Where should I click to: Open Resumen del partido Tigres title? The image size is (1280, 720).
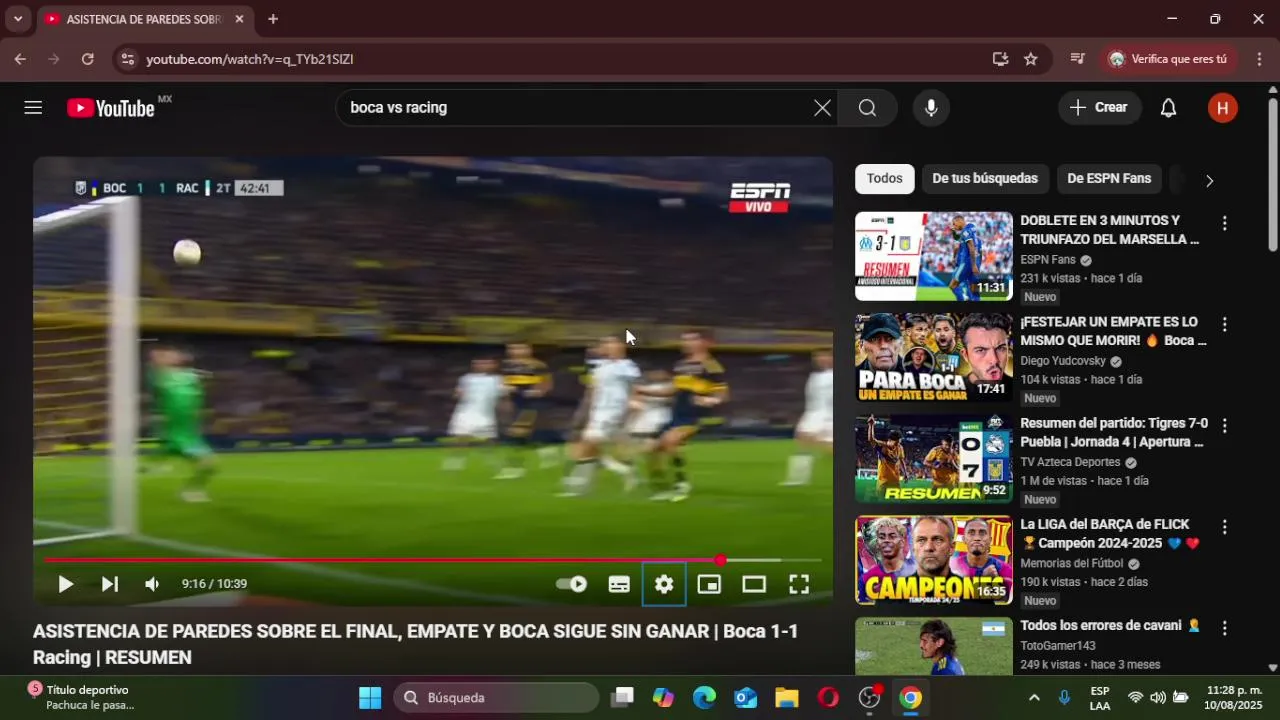pos(1114,432)
